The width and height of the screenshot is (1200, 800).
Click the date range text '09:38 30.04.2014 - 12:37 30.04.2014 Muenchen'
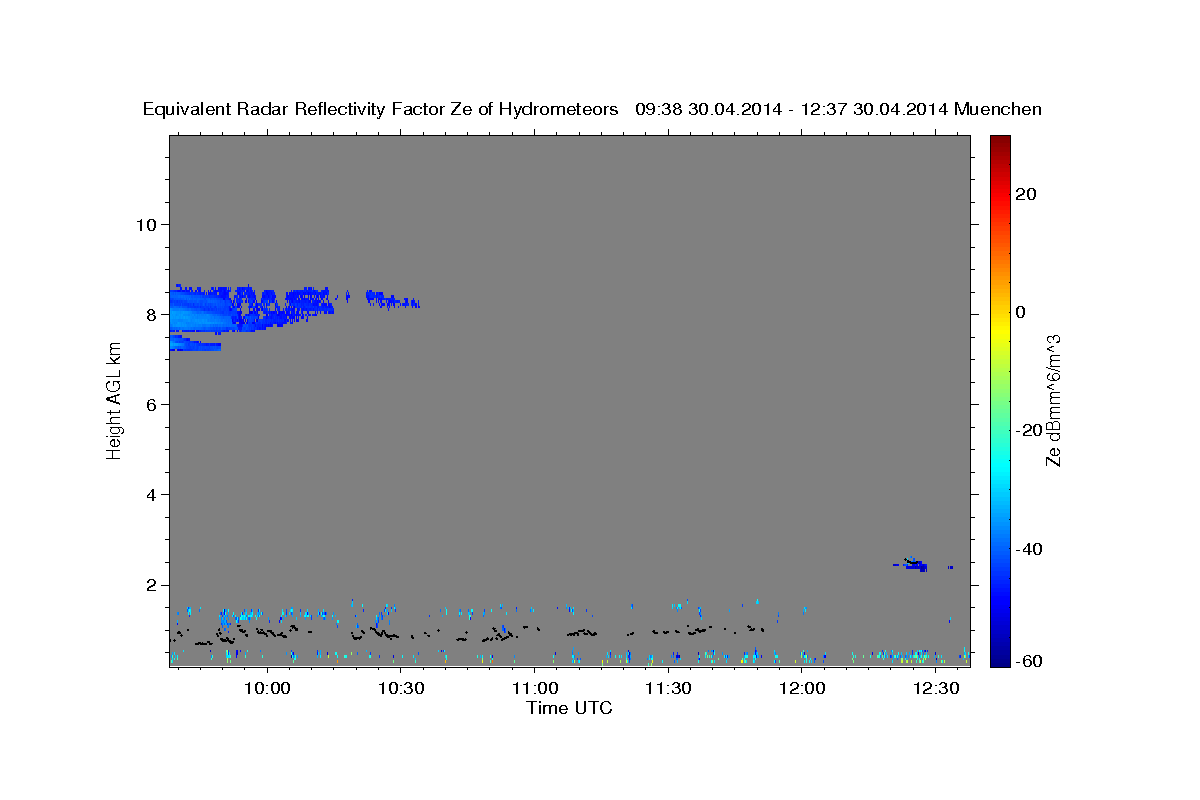click(838, 110)
